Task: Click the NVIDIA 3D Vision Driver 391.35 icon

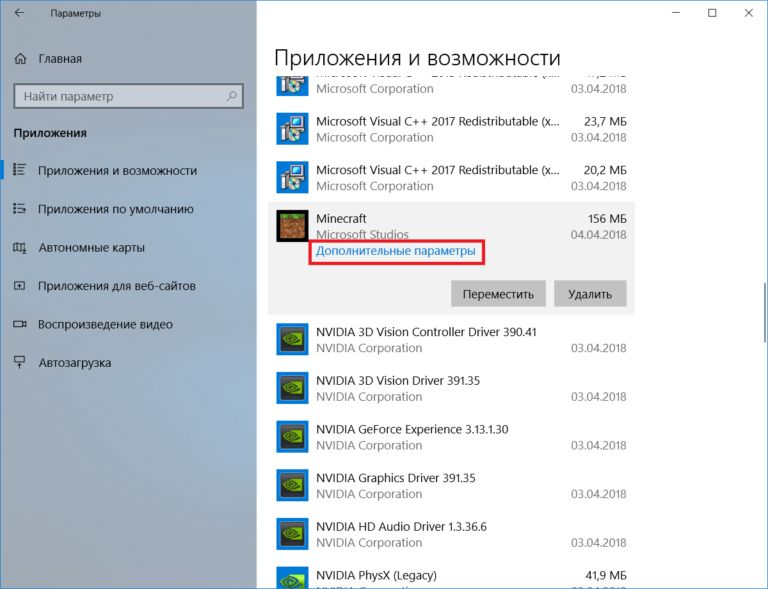Action: tap(292, 388)
